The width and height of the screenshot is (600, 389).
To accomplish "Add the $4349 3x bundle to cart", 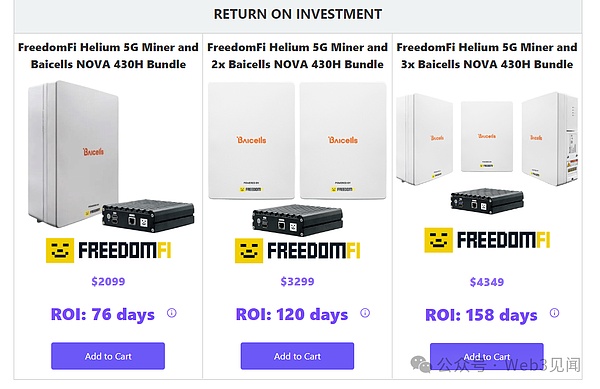I will pyautogui.click(x=487, y=356).
